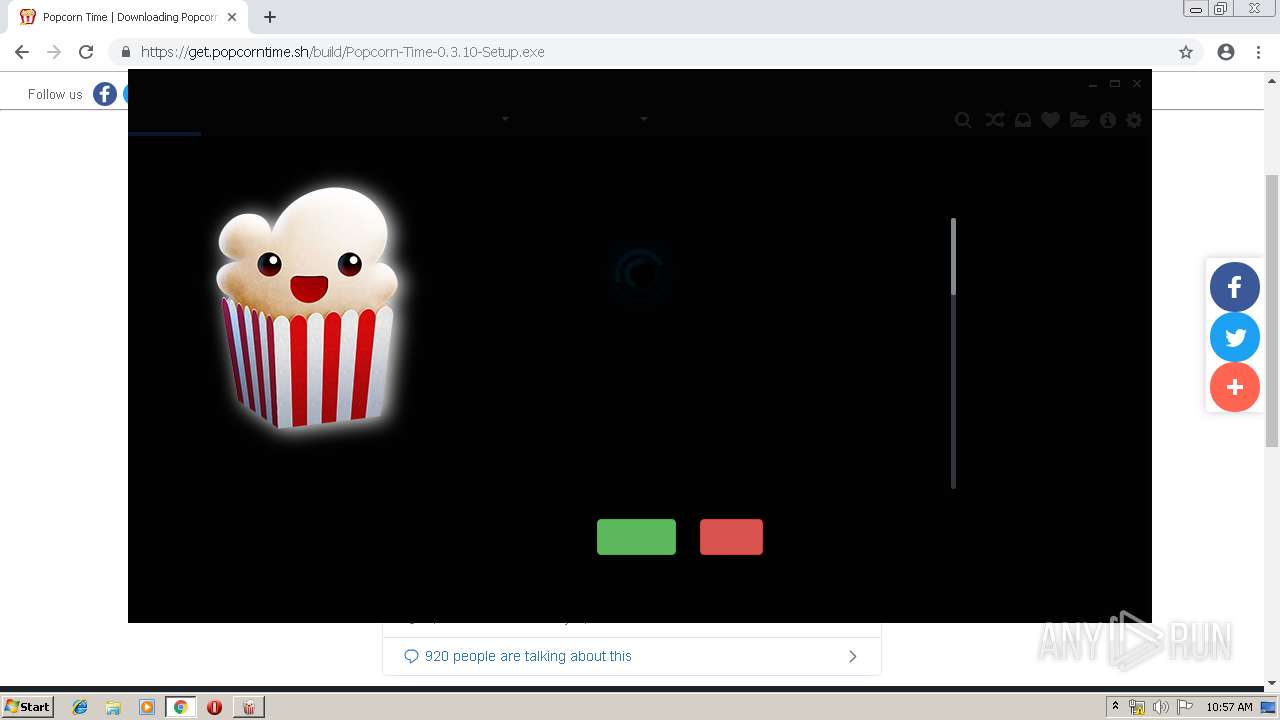
Task: Click the shuffle random movie icon
Action: [x=994, y=120]
